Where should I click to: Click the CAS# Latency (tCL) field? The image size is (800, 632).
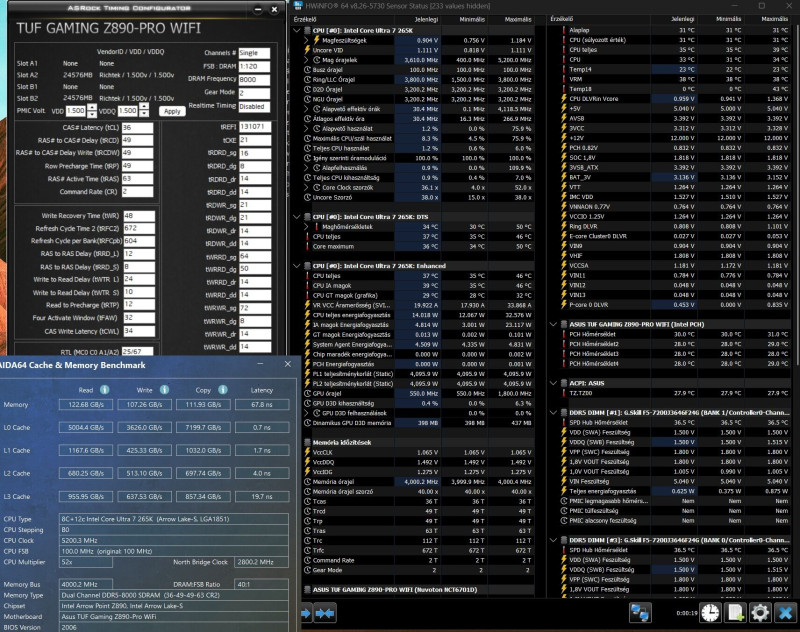(137, 128)
